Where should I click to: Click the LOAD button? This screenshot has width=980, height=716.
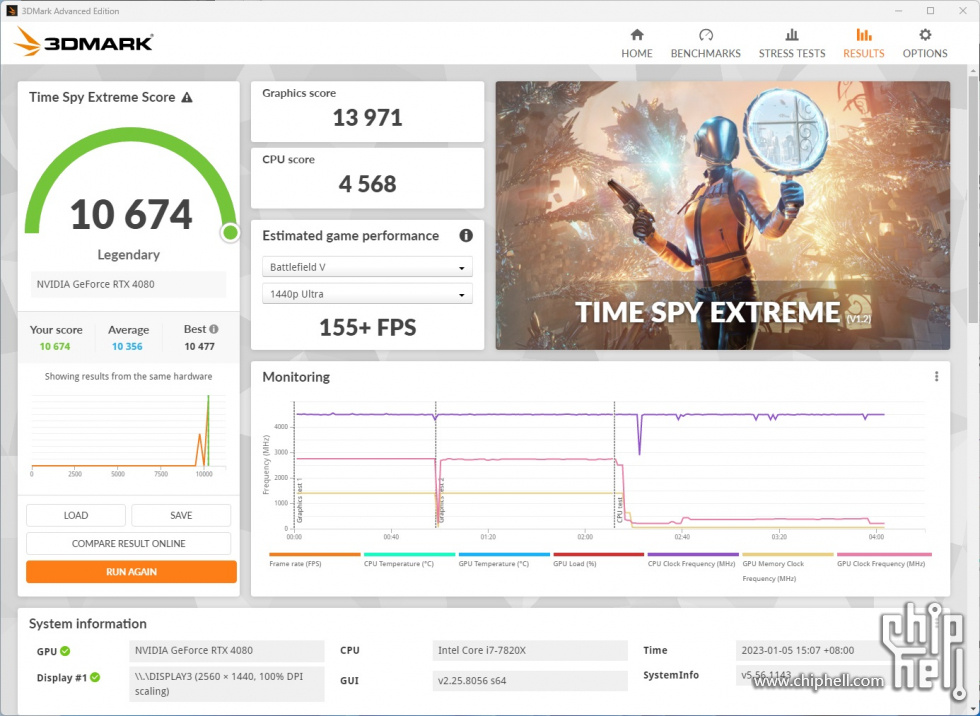76,515
